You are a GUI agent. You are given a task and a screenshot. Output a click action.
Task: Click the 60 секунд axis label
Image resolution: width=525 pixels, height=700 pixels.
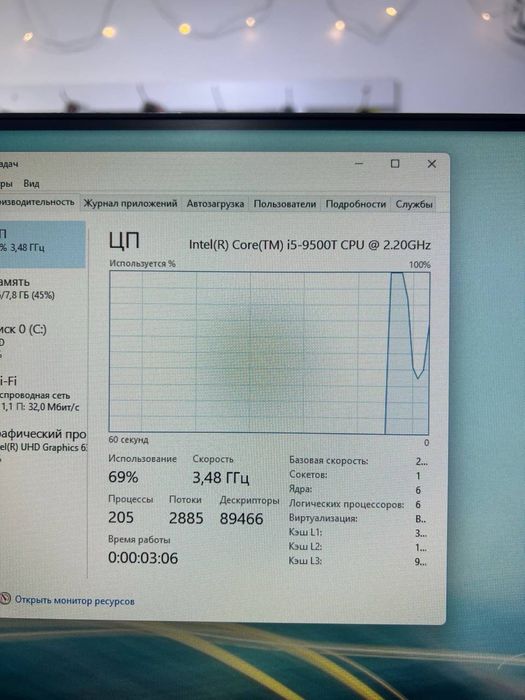(129, 440)
